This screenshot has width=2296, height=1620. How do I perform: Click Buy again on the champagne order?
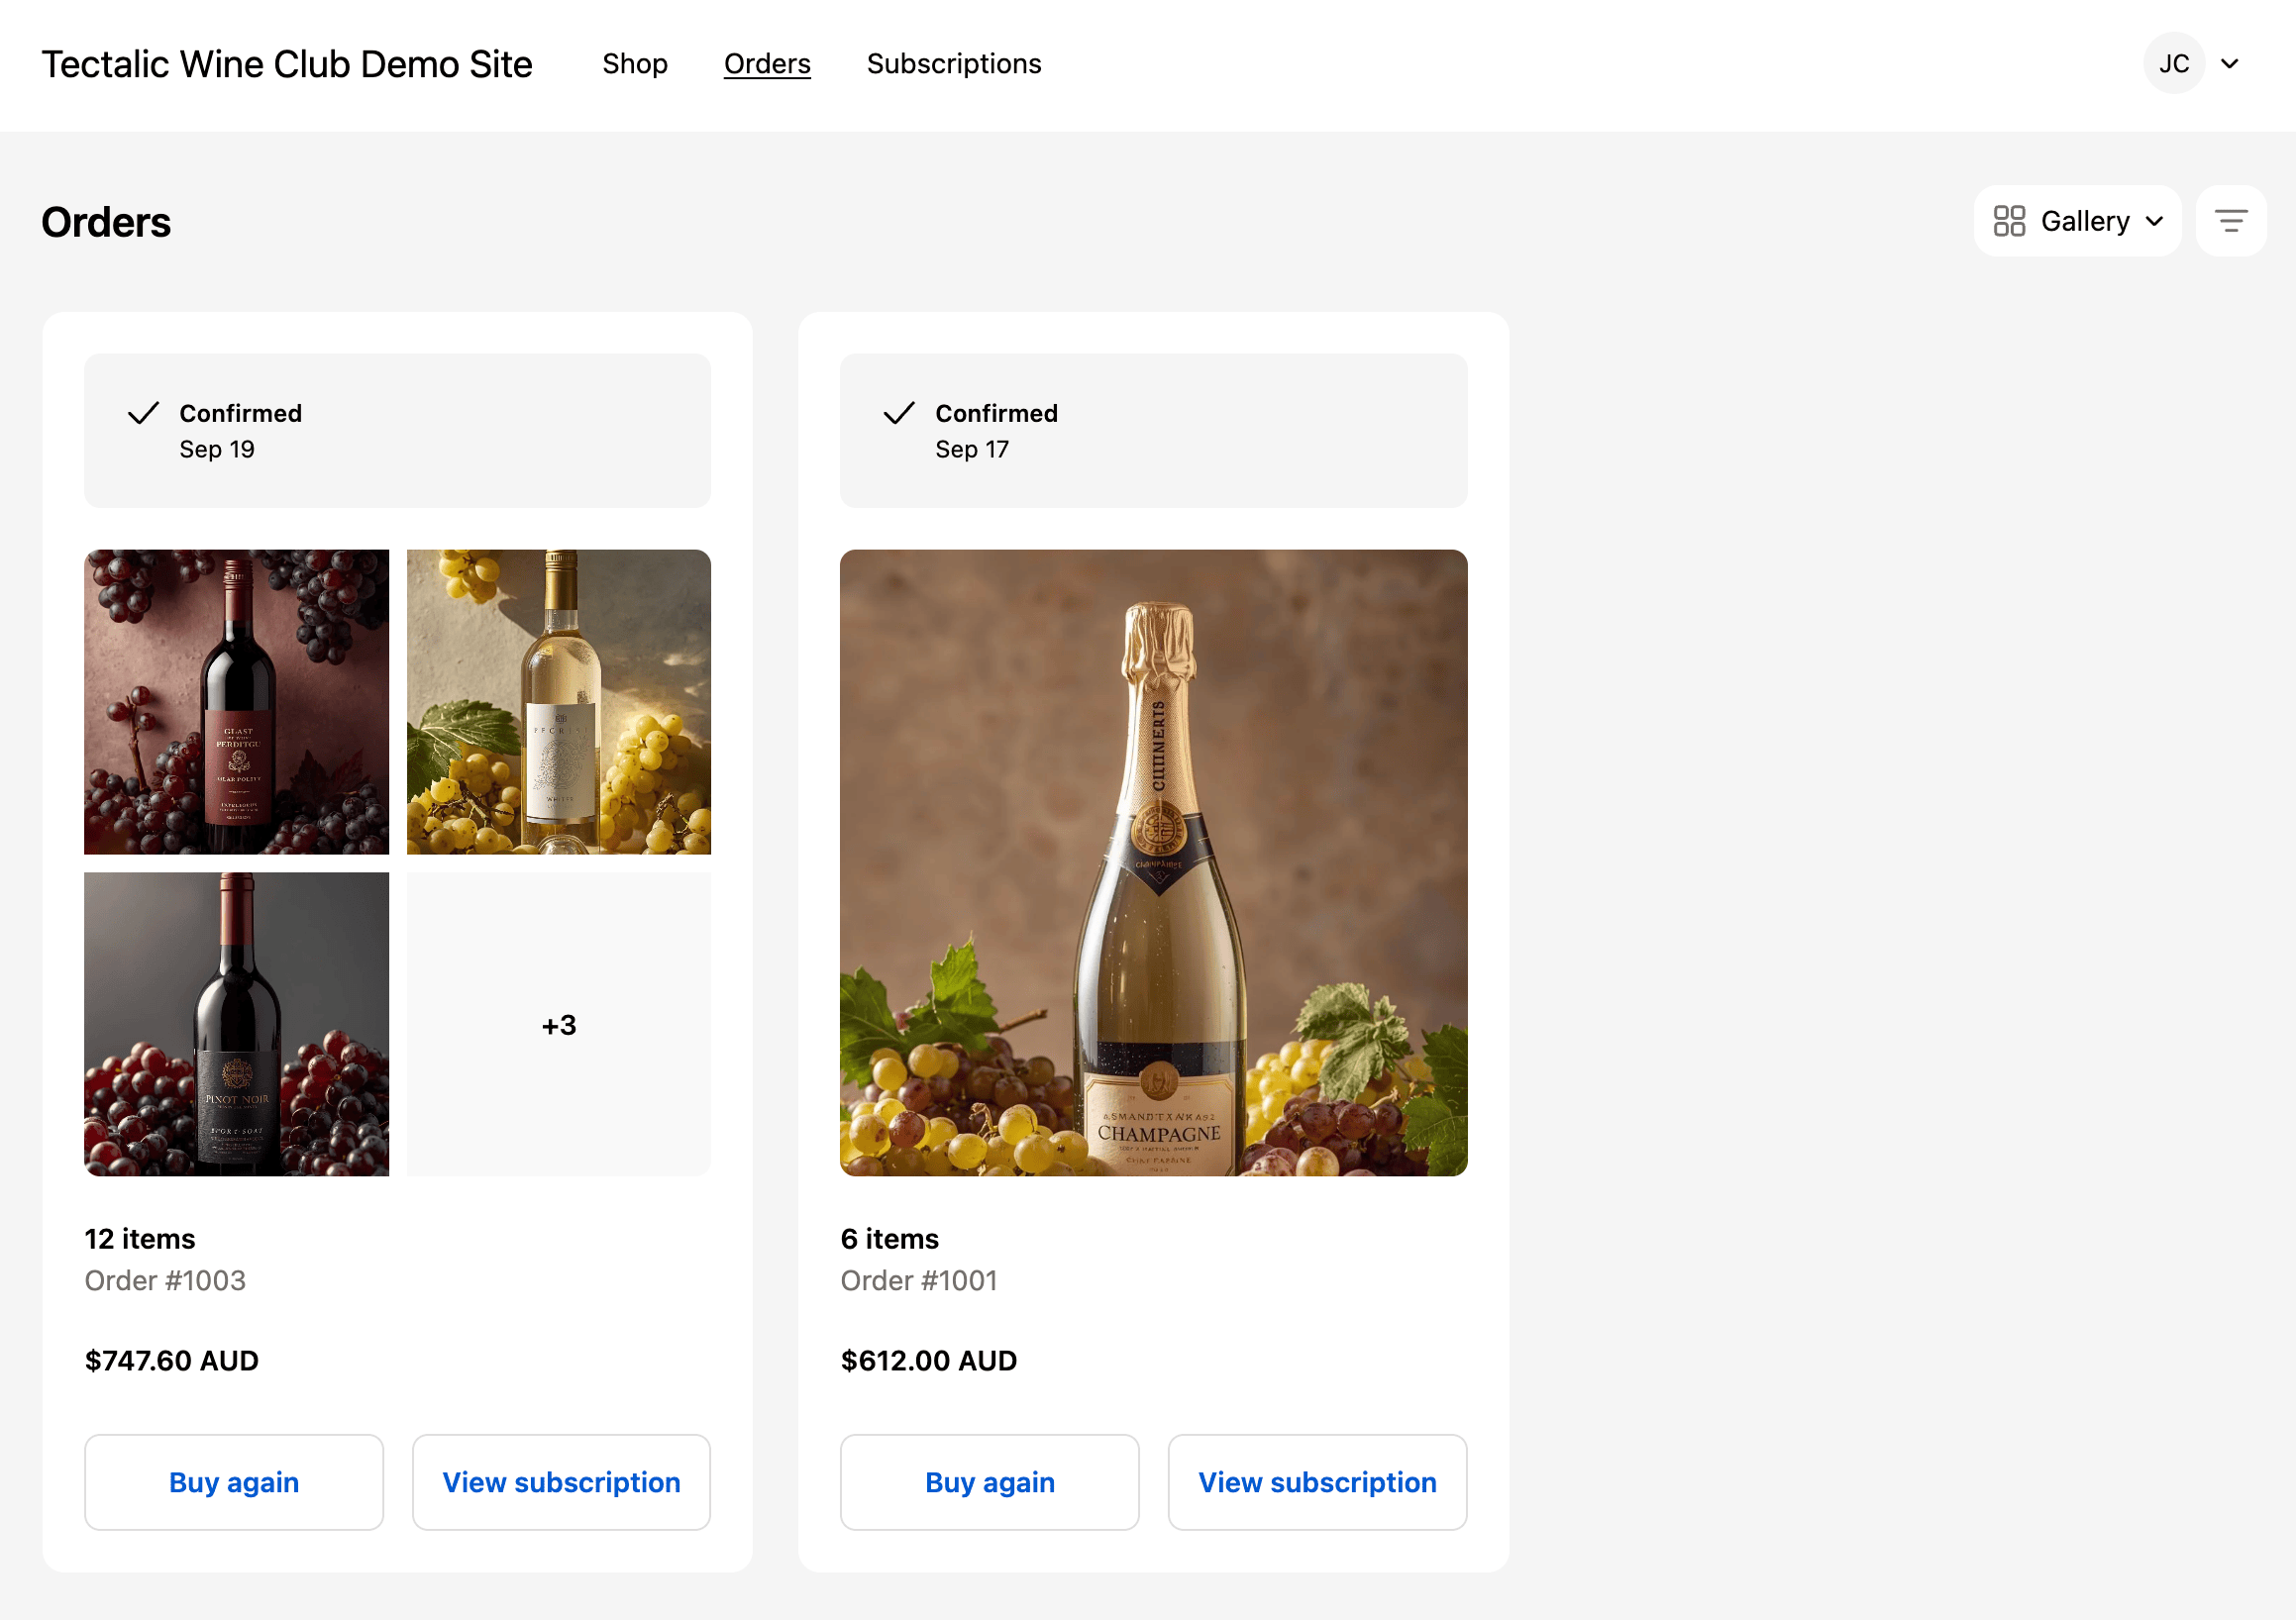point(989,1482)
